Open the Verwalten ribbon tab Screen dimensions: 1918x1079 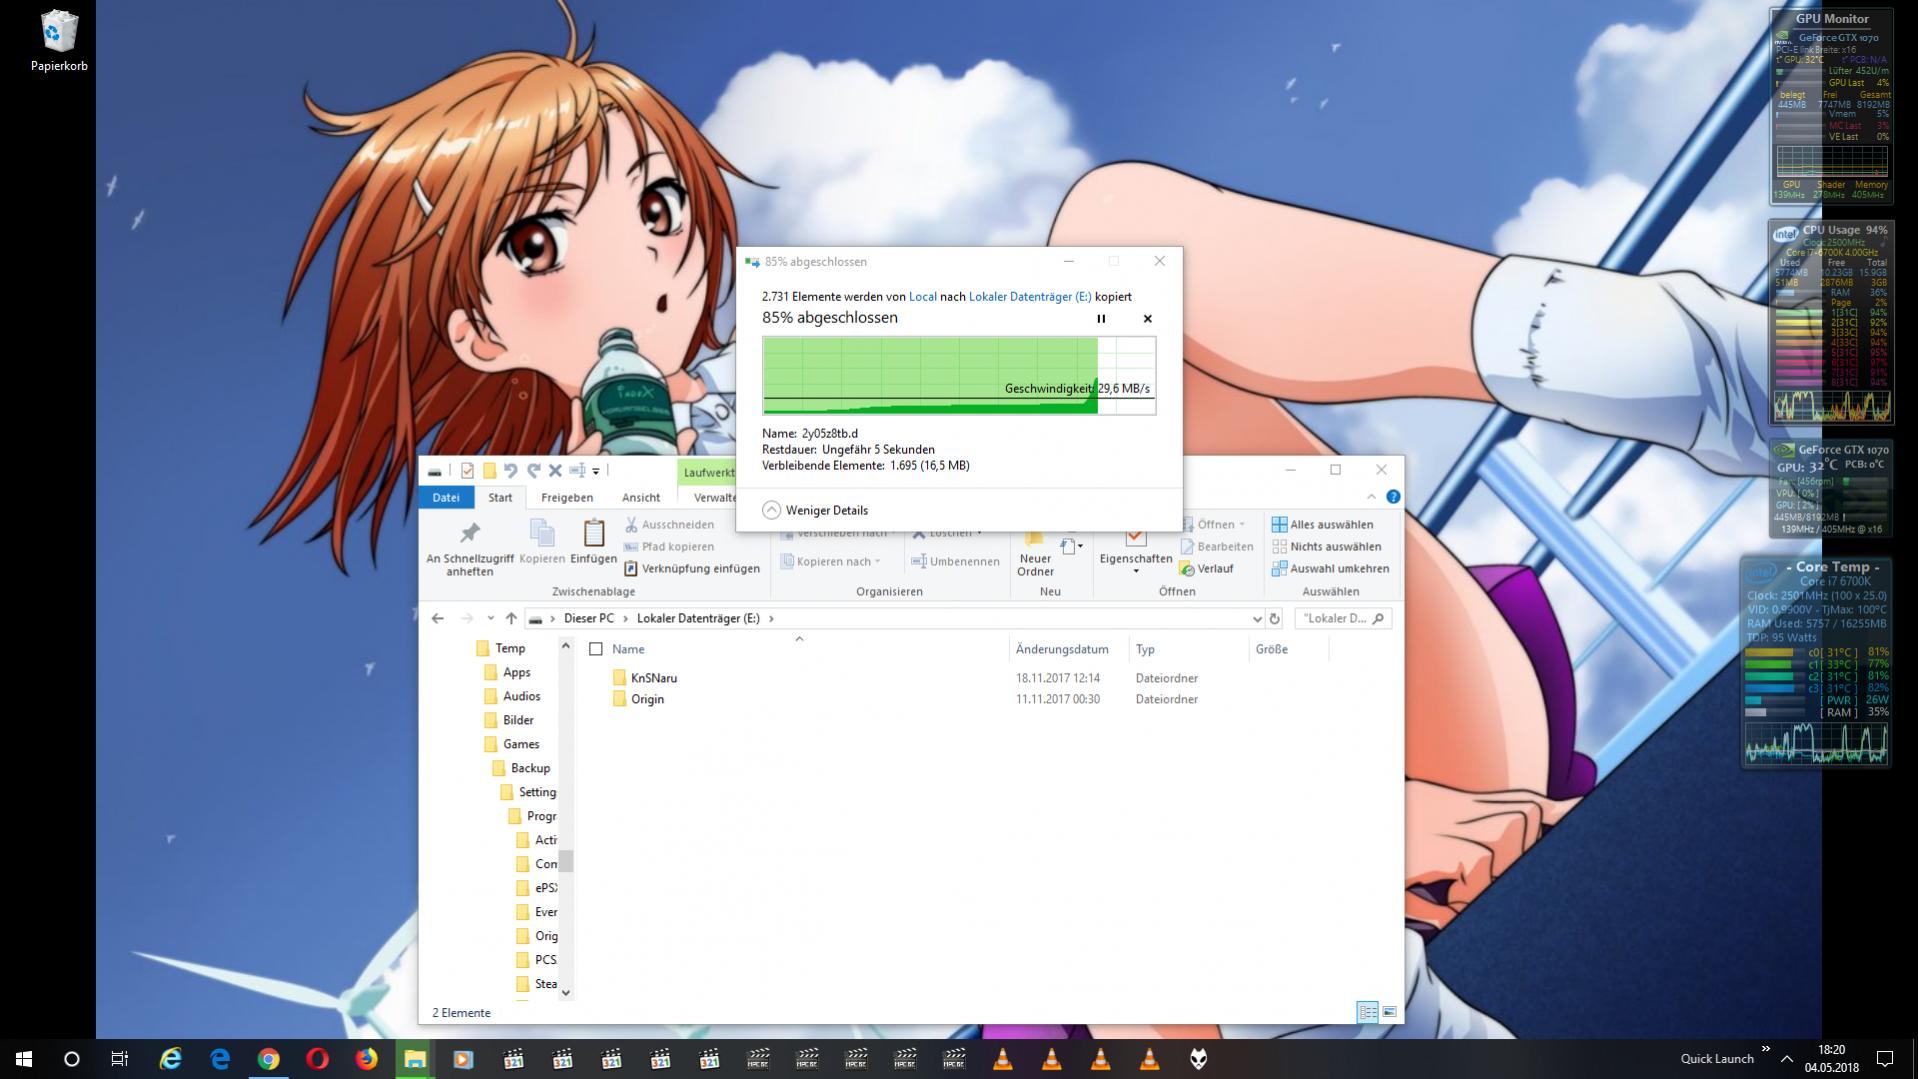coord(713,497)
